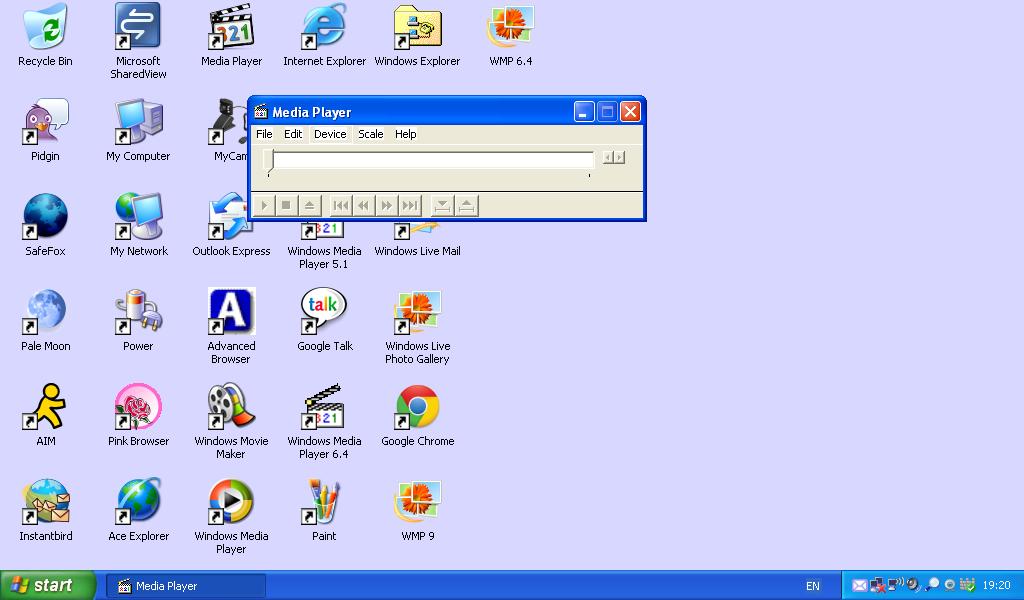Close the Media Player window
The height and width of the screenshot is (600, 1024).
[630, 112]
